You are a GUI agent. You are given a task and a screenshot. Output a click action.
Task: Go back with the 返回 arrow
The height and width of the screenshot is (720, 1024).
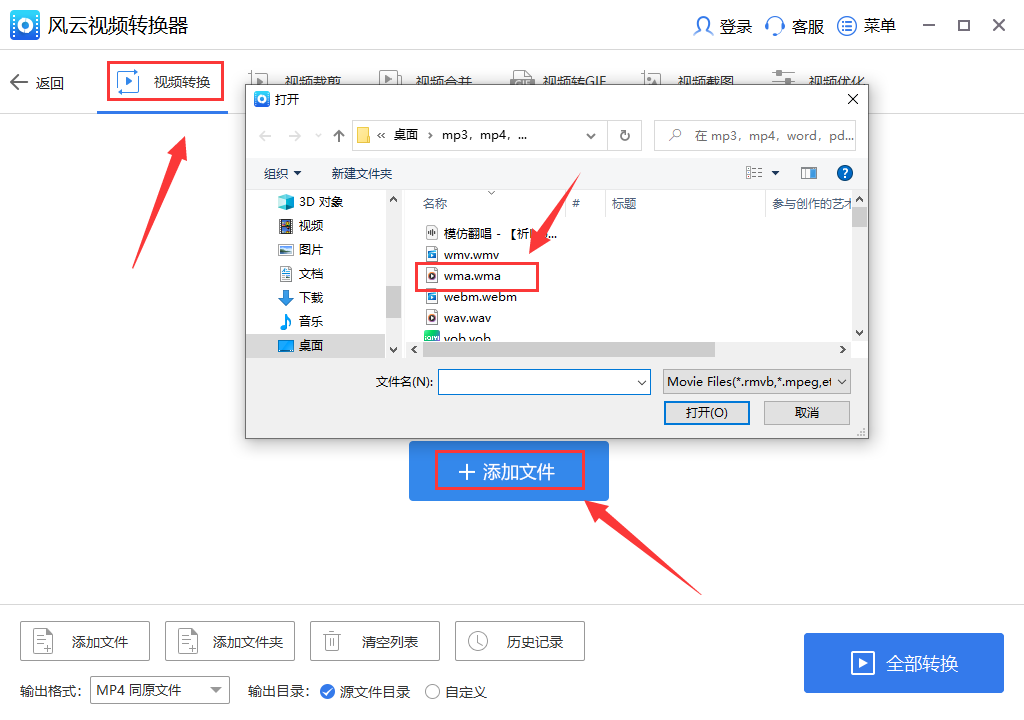point(37,83)
